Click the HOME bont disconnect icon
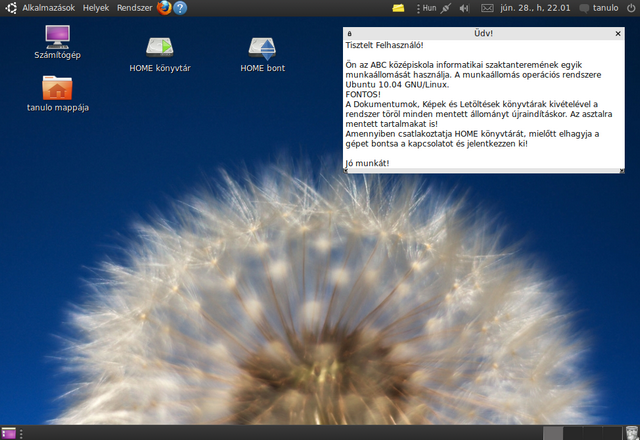 click(x=263, y=46)
